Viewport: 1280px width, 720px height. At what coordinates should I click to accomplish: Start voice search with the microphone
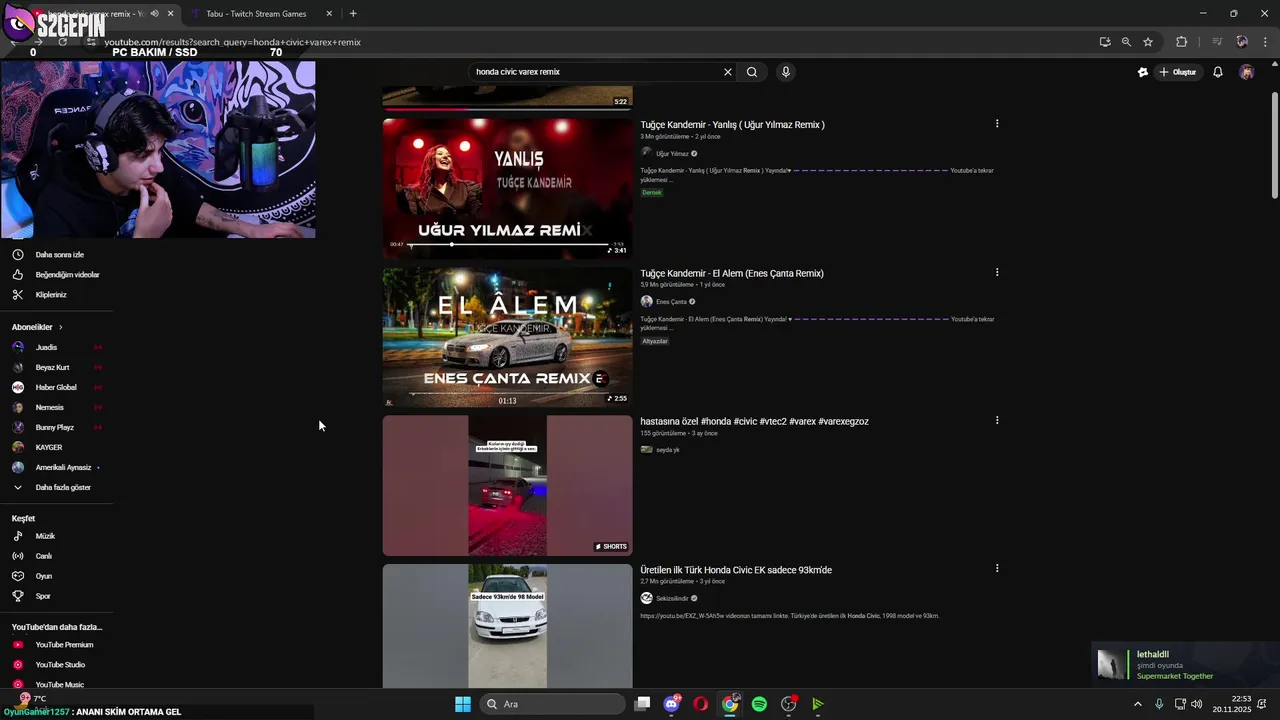[786, 72]
